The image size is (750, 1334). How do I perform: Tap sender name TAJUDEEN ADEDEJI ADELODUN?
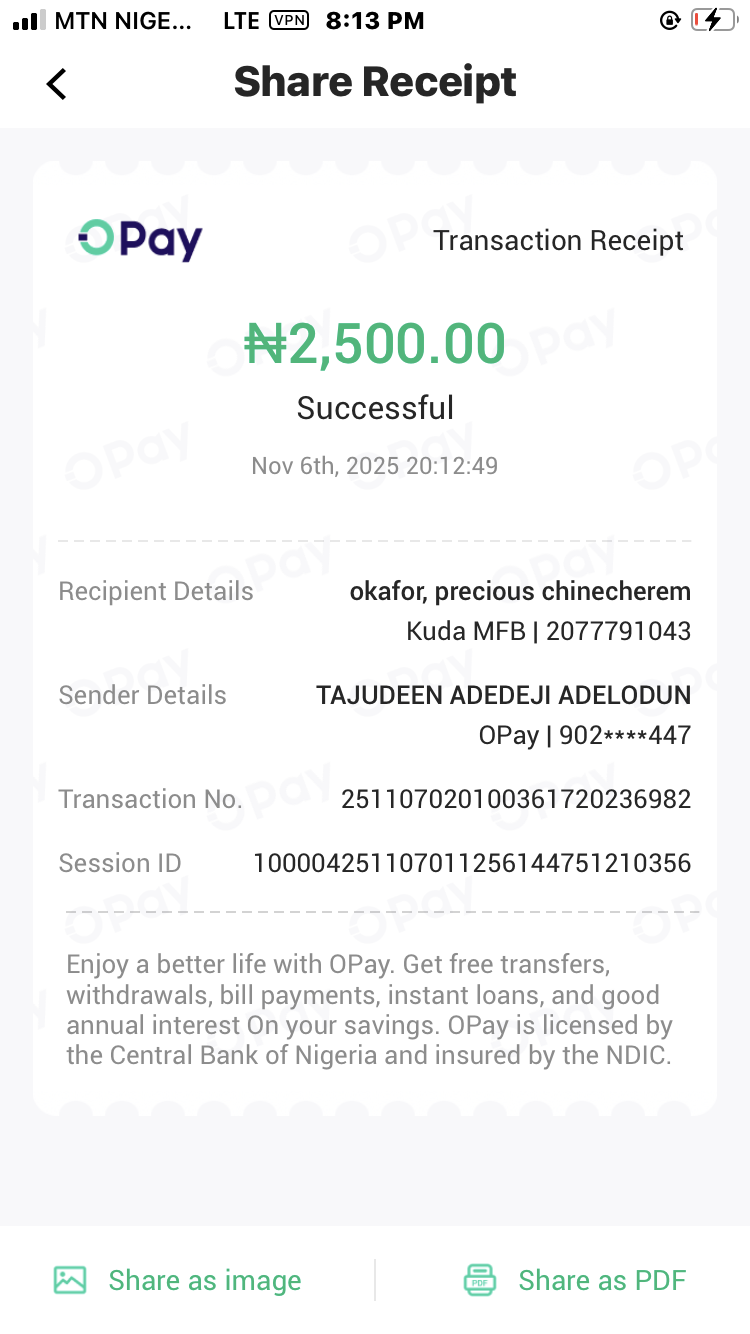tap(503, 695)
